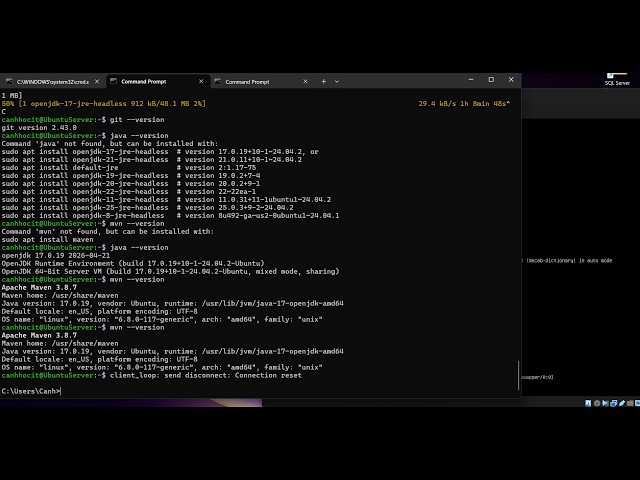Click the 'sudo apt install openjdk-21-jre-headless' line
640x480 pixels.
(x=151, y=160)
